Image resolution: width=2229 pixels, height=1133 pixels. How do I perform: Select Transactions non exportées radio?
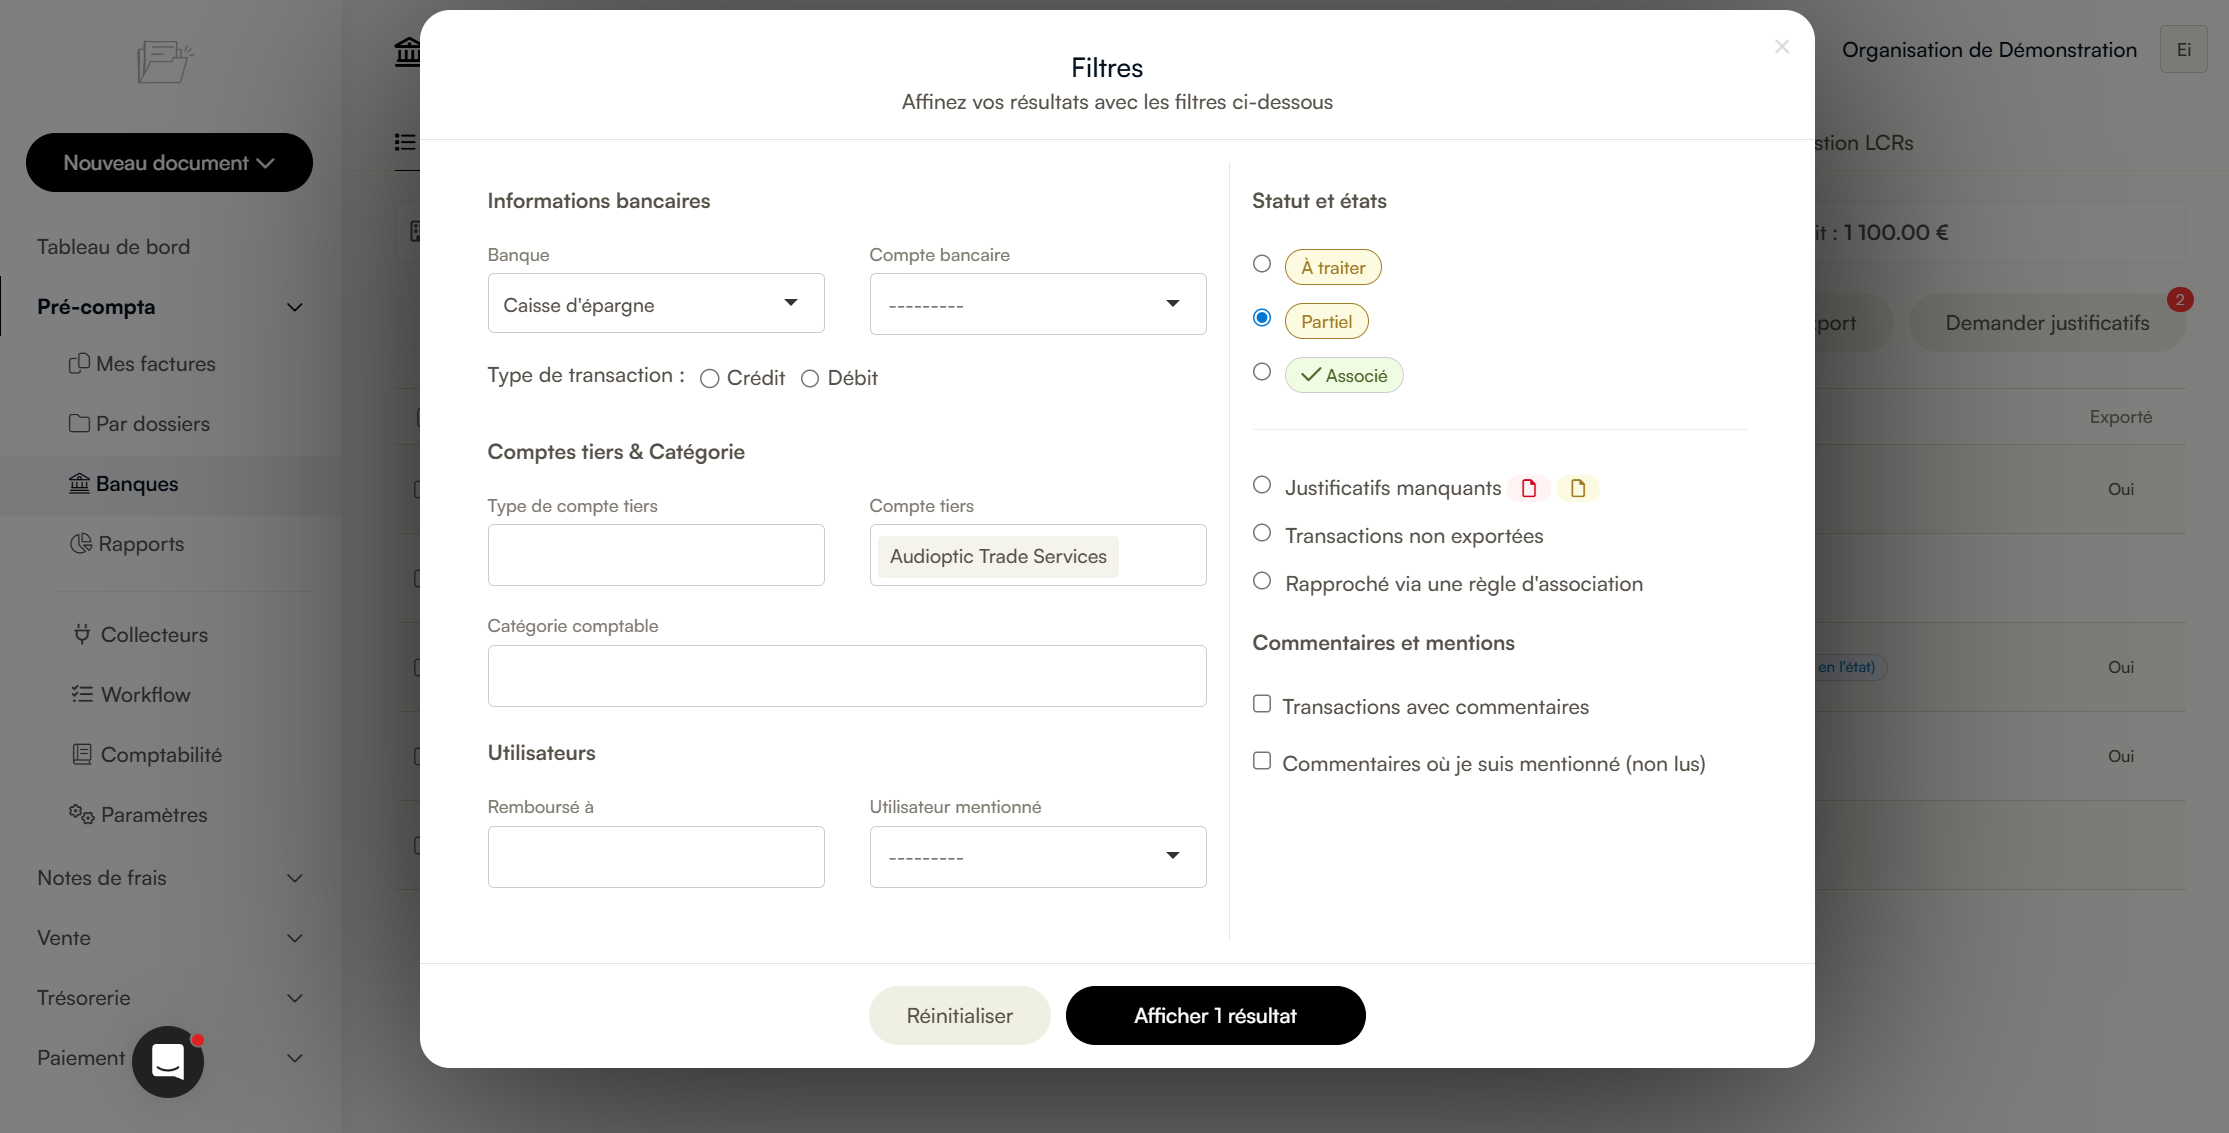coord(1262,533)
